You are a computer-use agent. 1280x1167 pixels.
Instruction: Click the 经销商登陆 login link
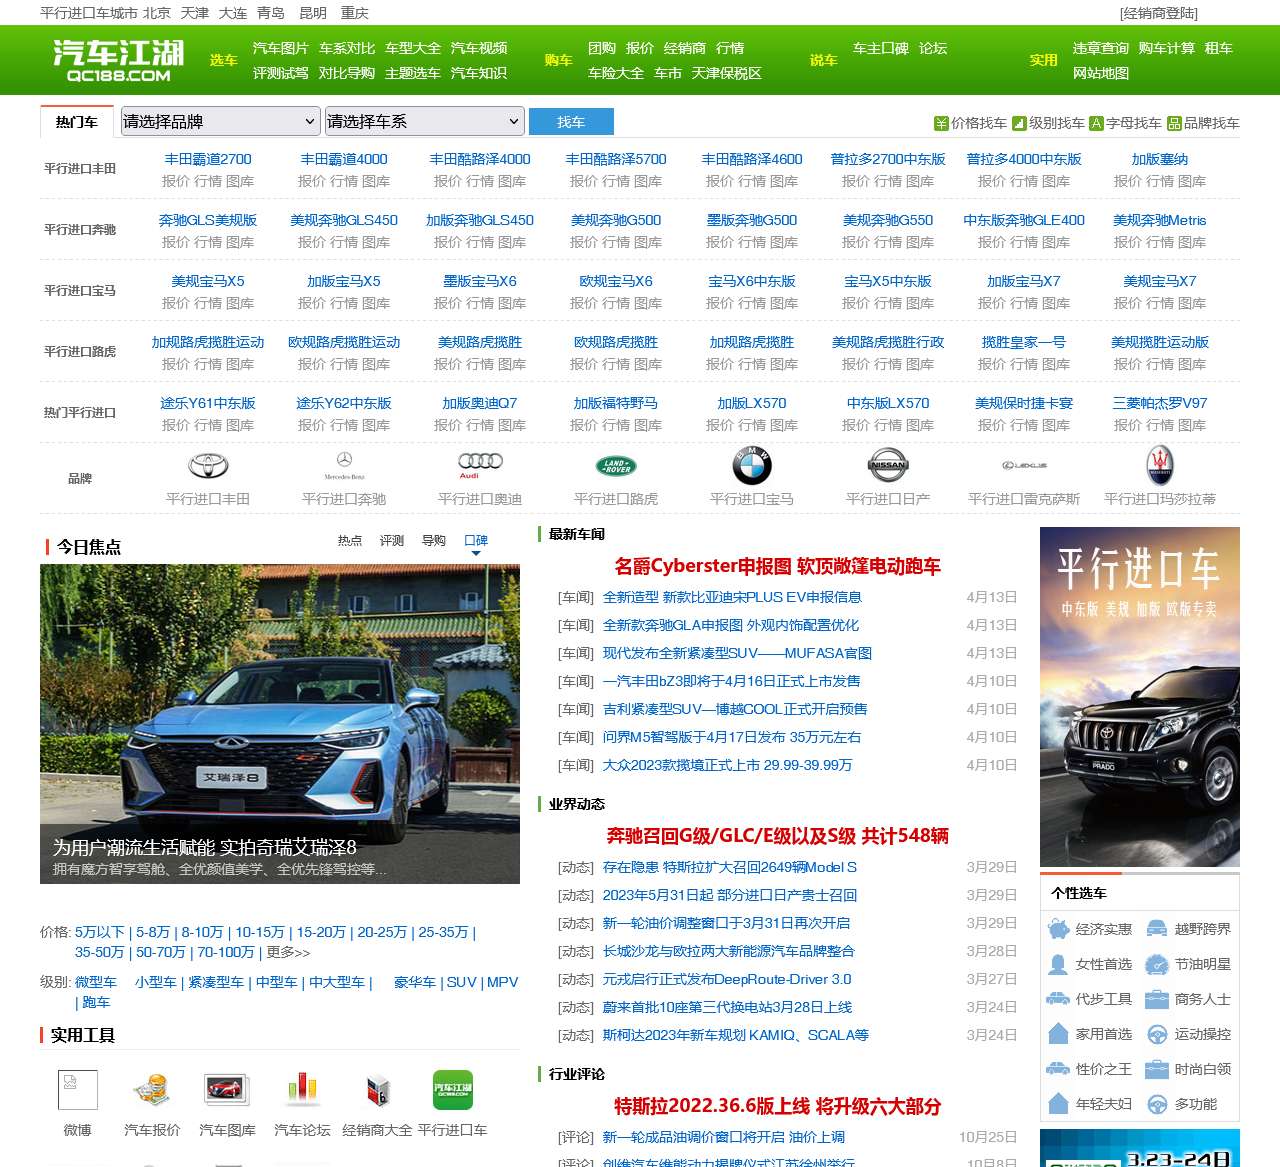1158,13
